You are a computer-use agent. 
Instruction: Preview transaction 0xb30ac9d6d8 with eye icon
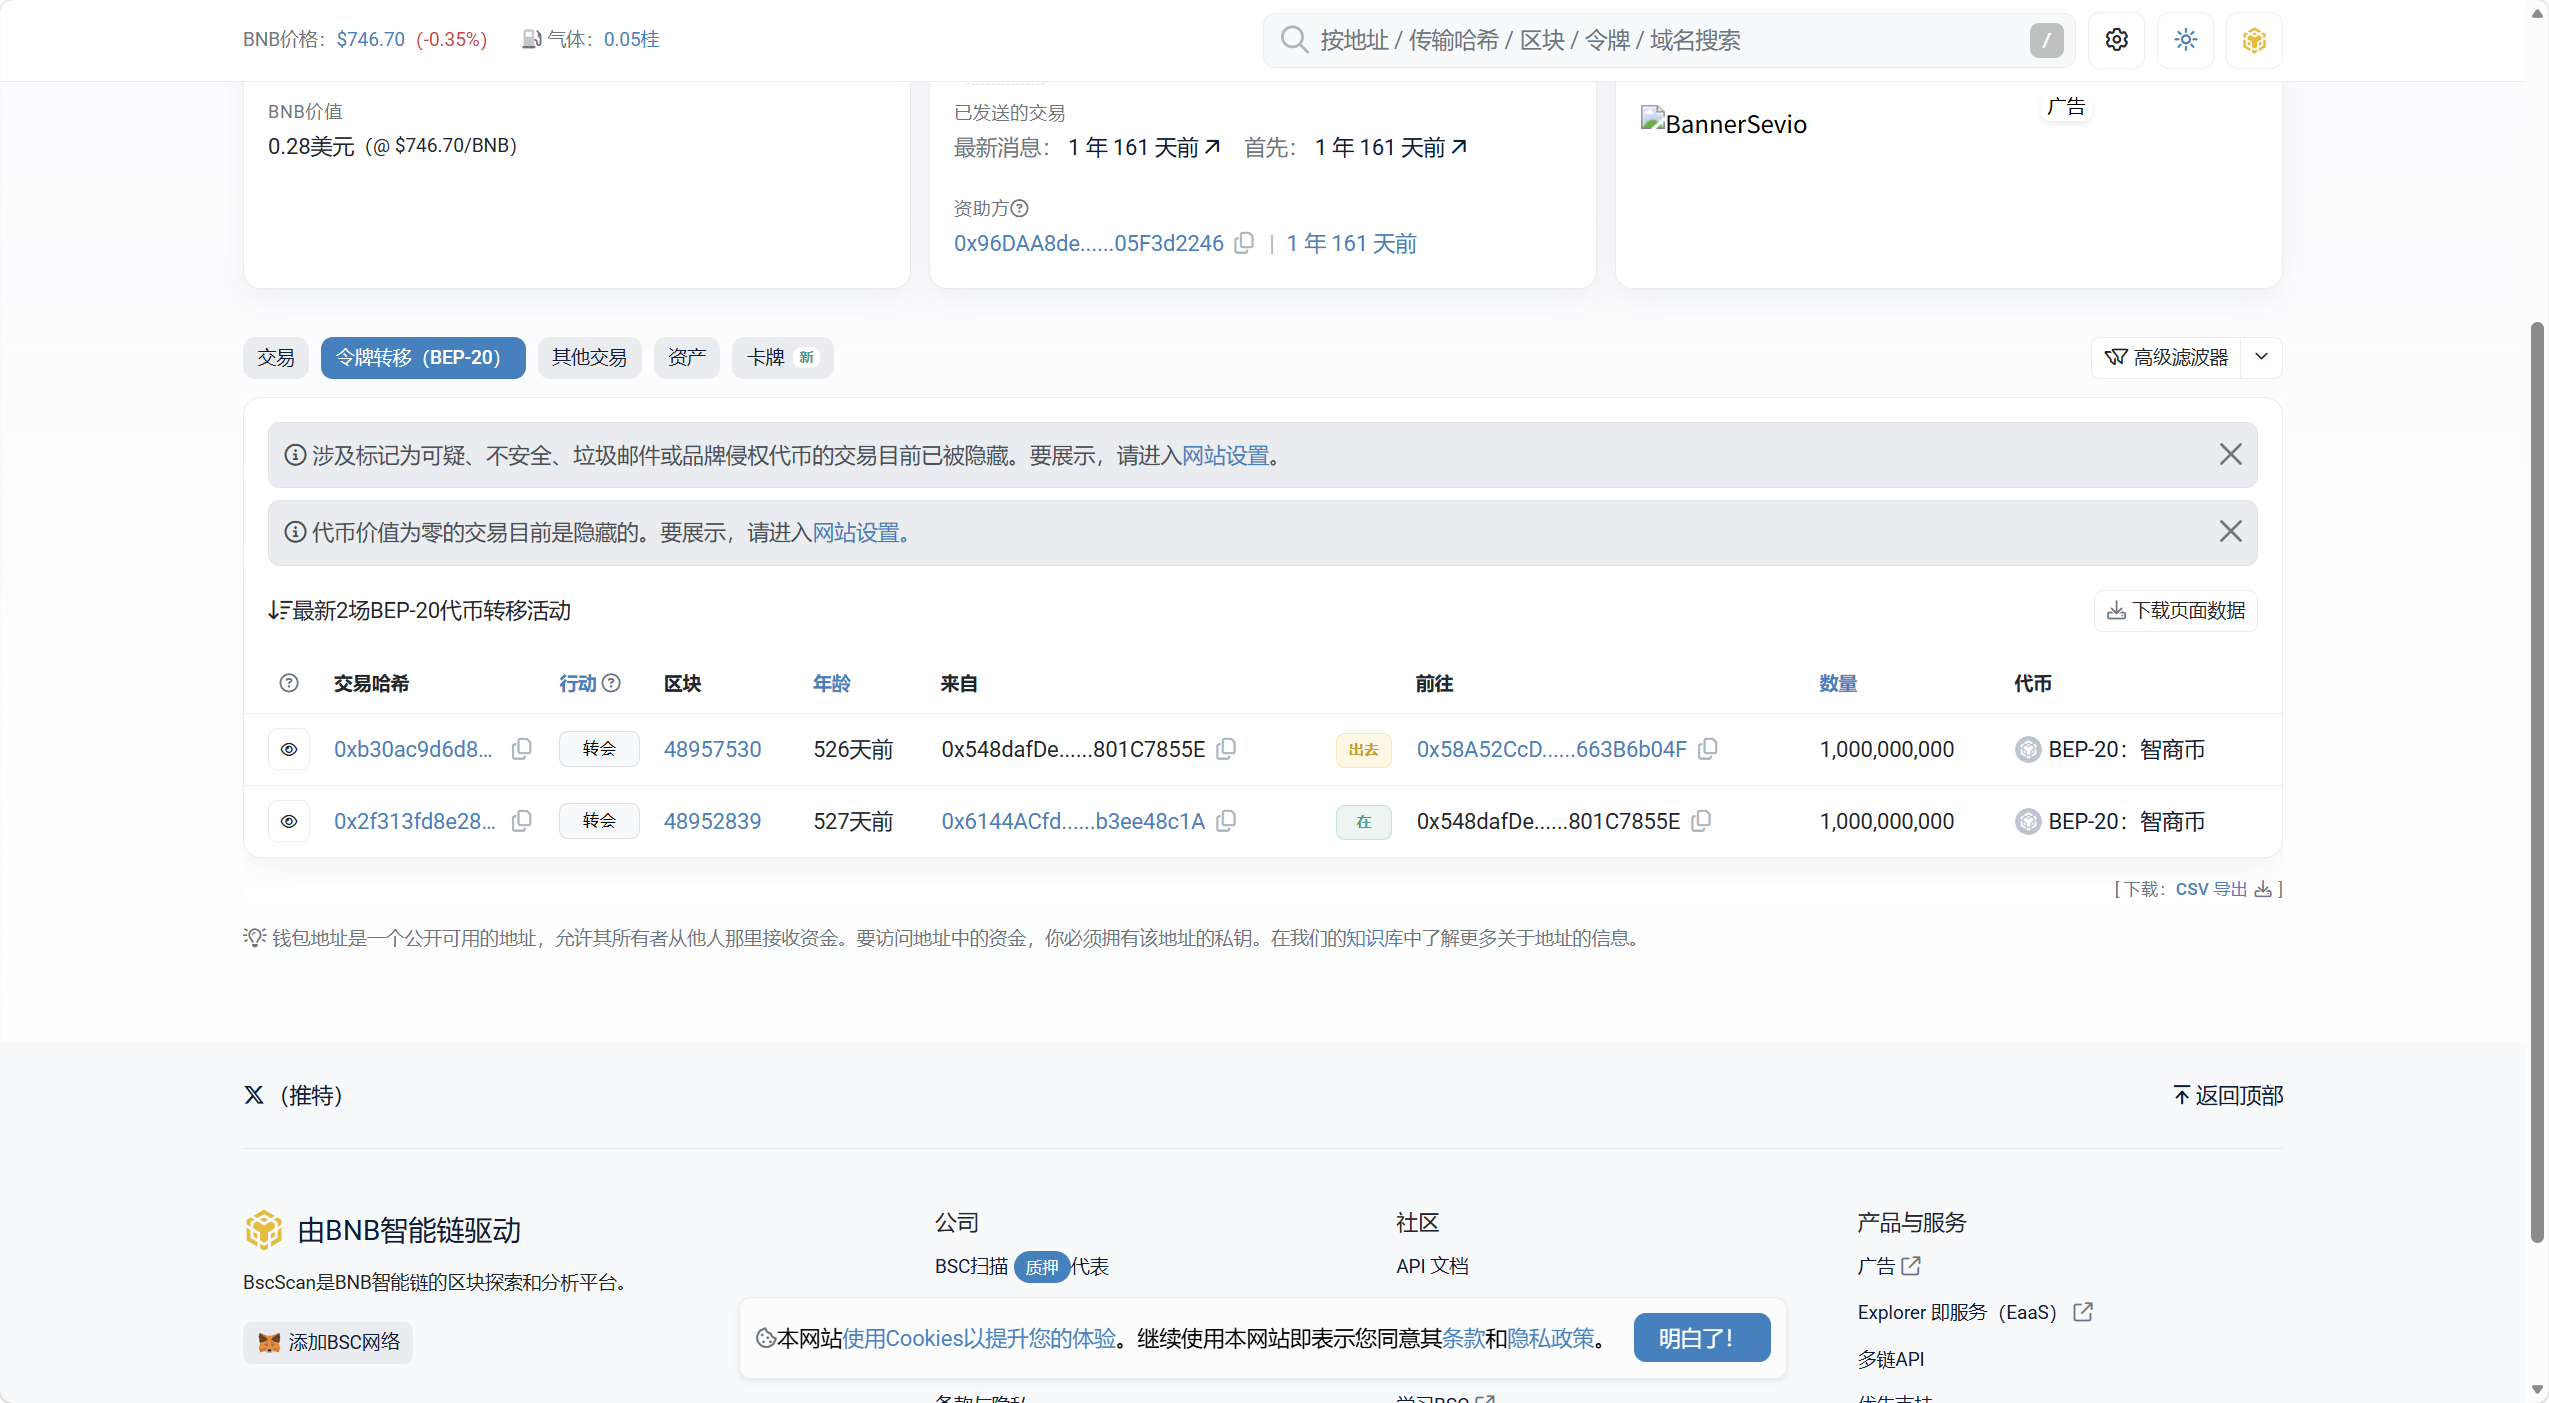coord(289,749)
